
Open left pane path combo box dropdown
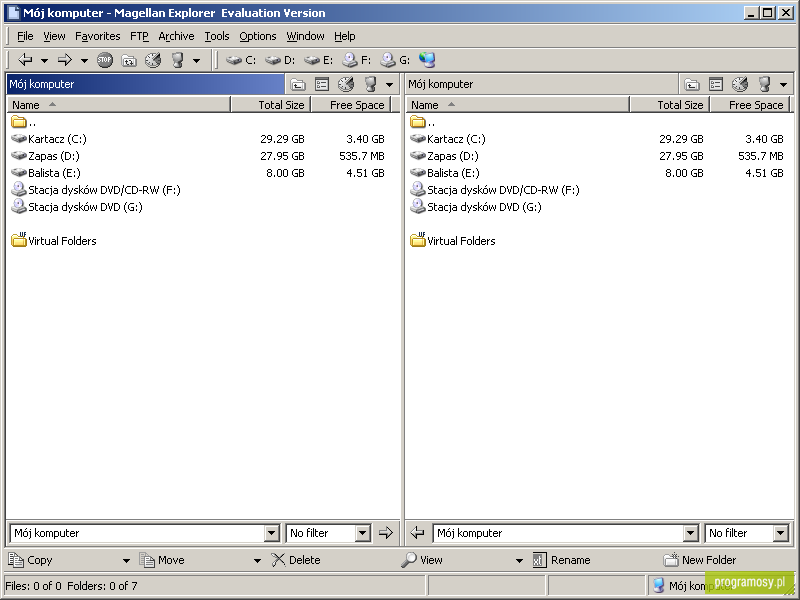pos(272,534)
